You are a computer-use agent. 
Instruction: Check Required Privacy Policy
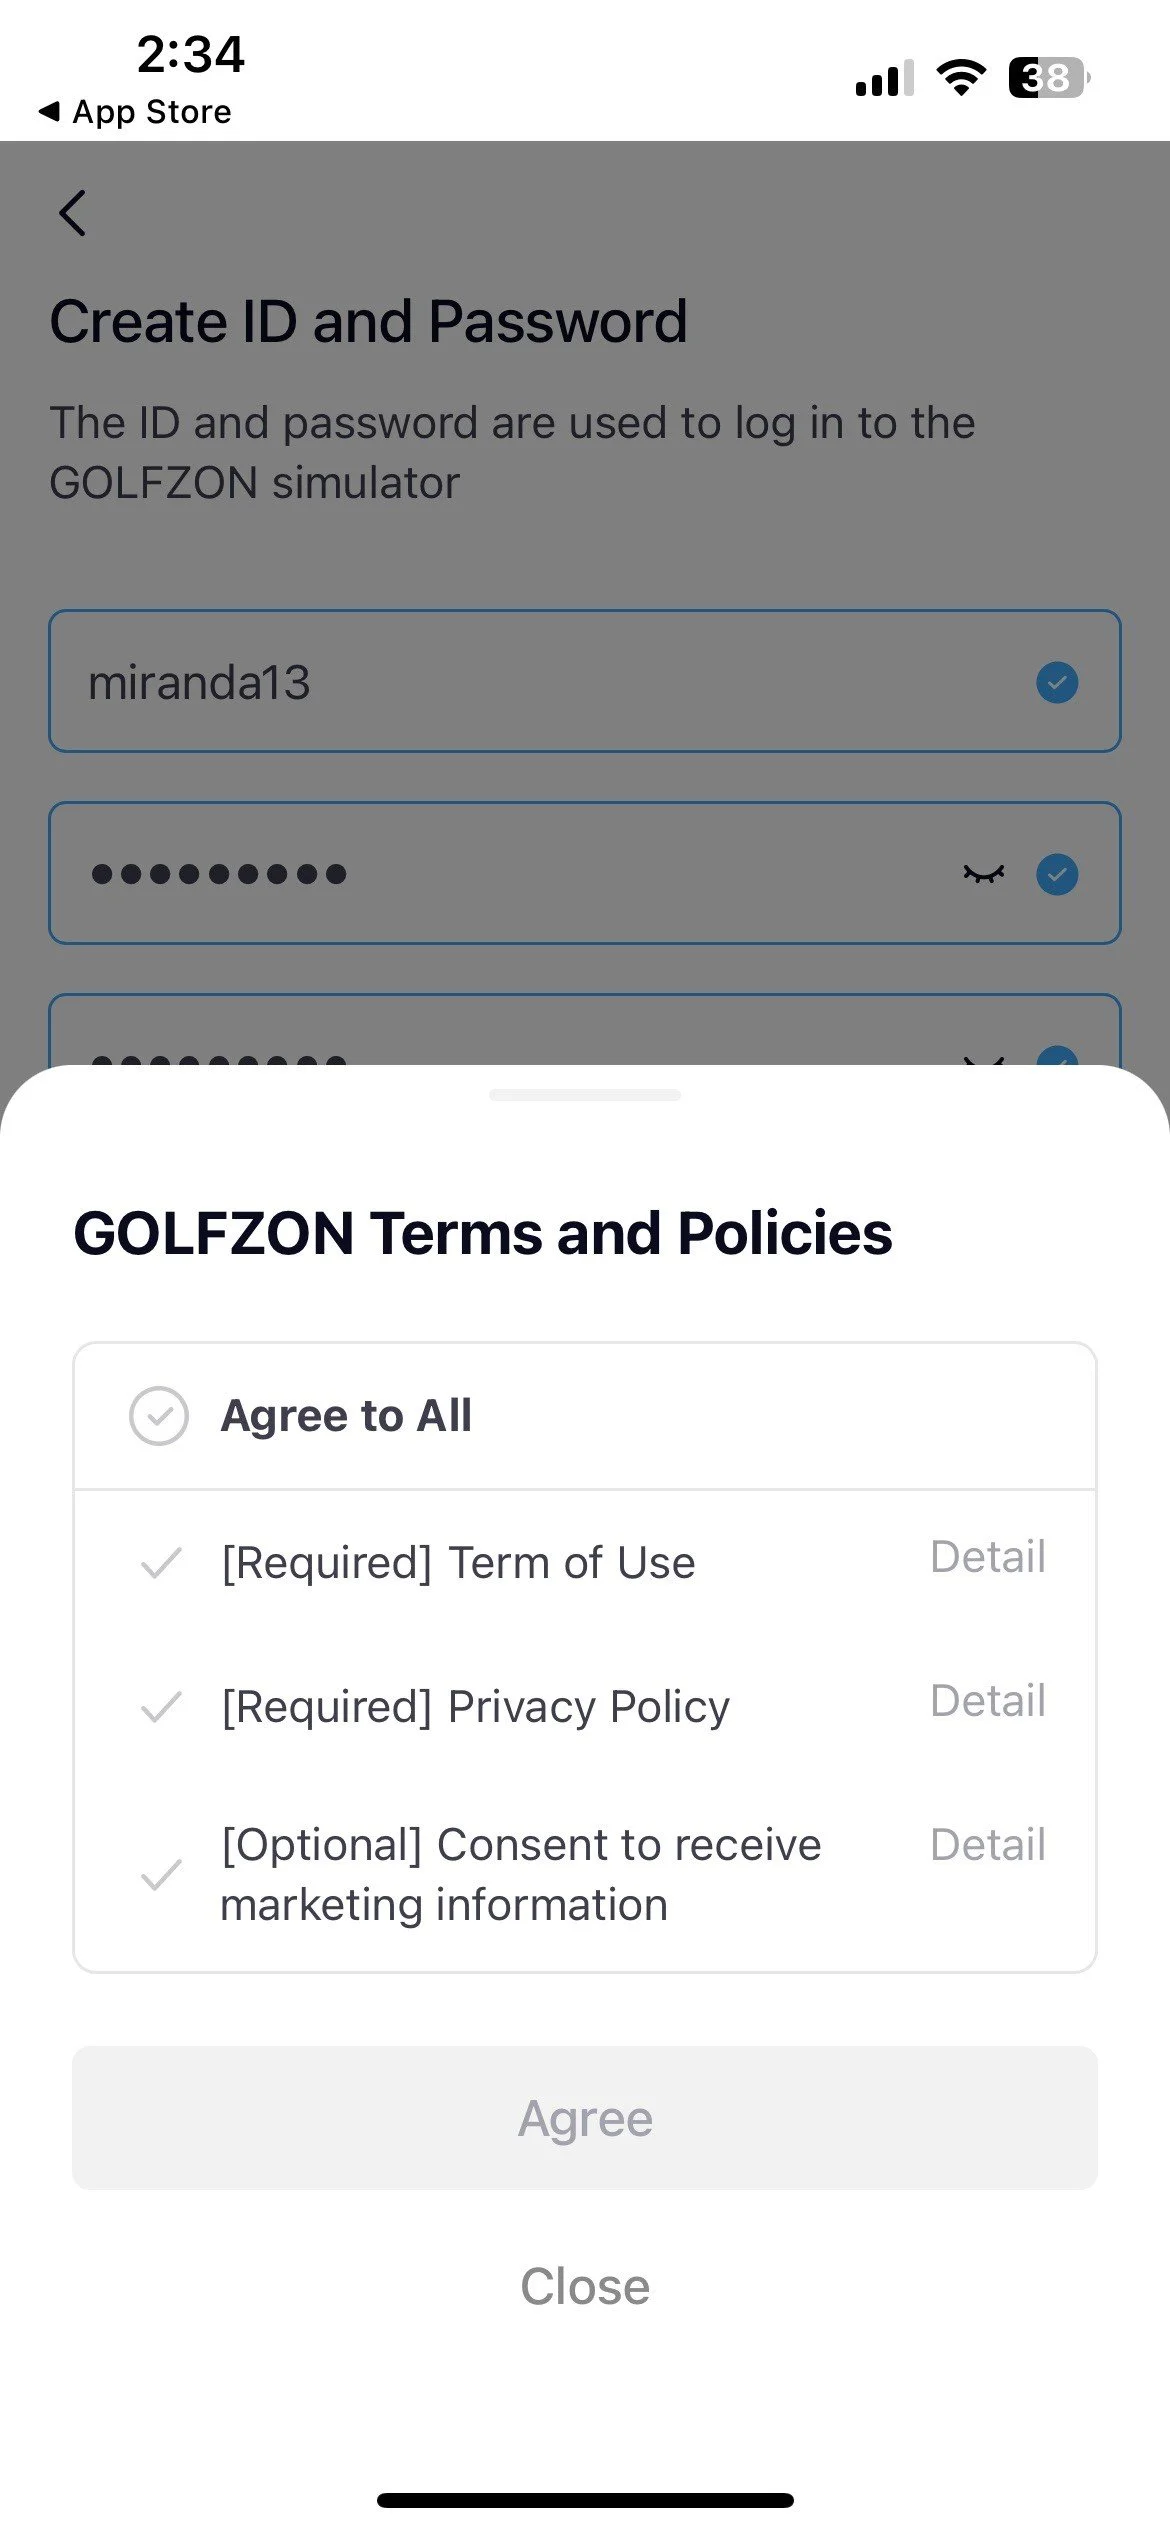coord(161,1707)
